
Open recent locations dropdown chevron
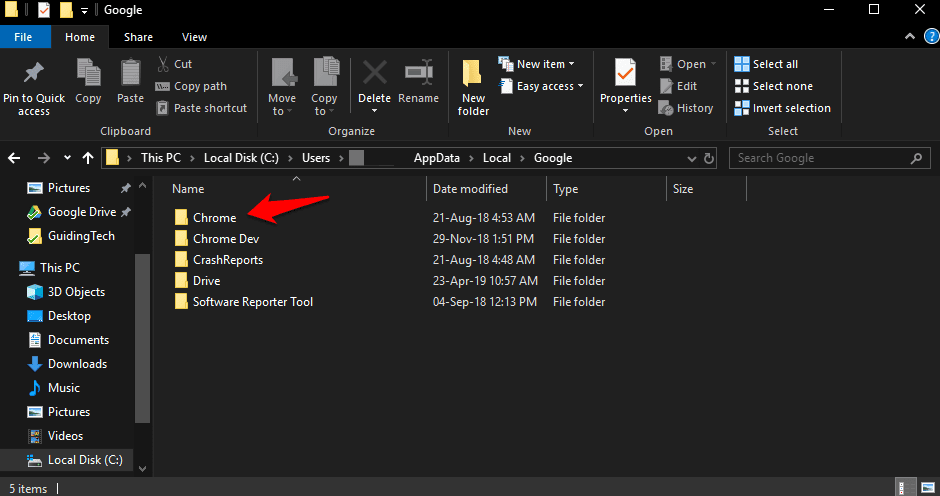[67, 158]
